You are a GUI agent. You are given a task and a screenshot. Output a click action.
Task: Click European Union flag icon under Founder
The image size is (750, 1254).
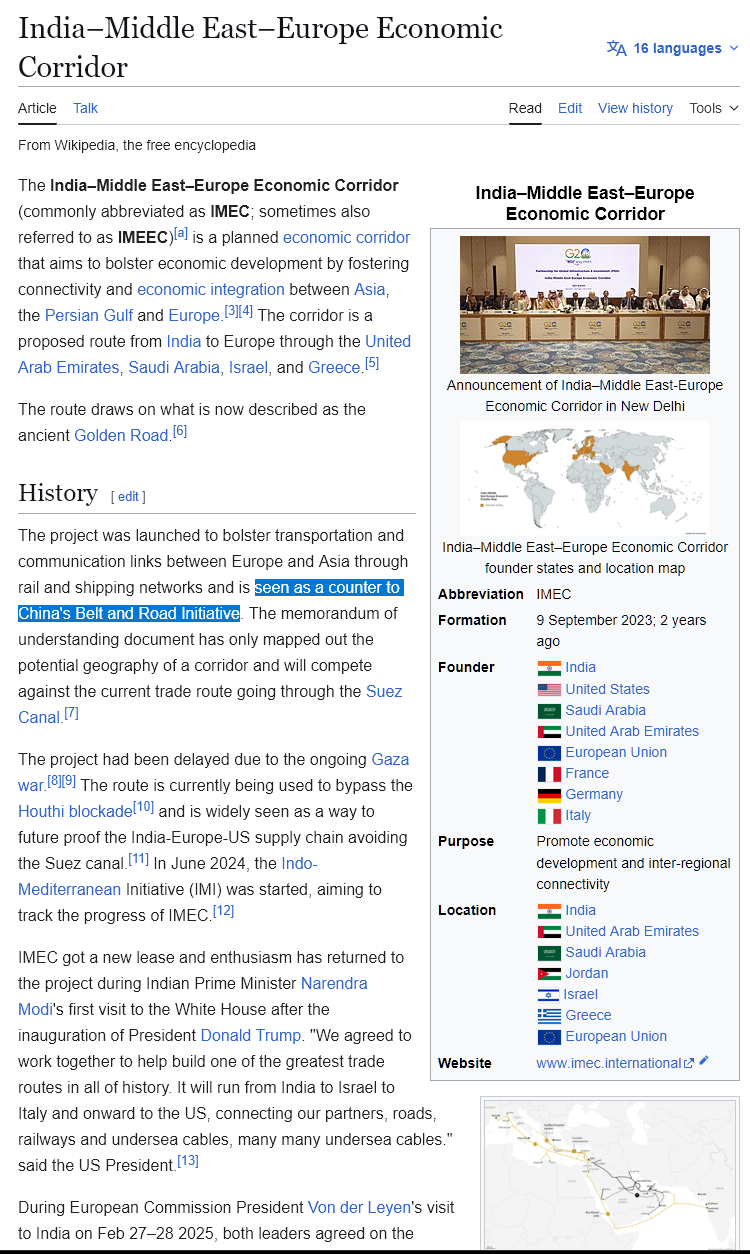point(549,752)
